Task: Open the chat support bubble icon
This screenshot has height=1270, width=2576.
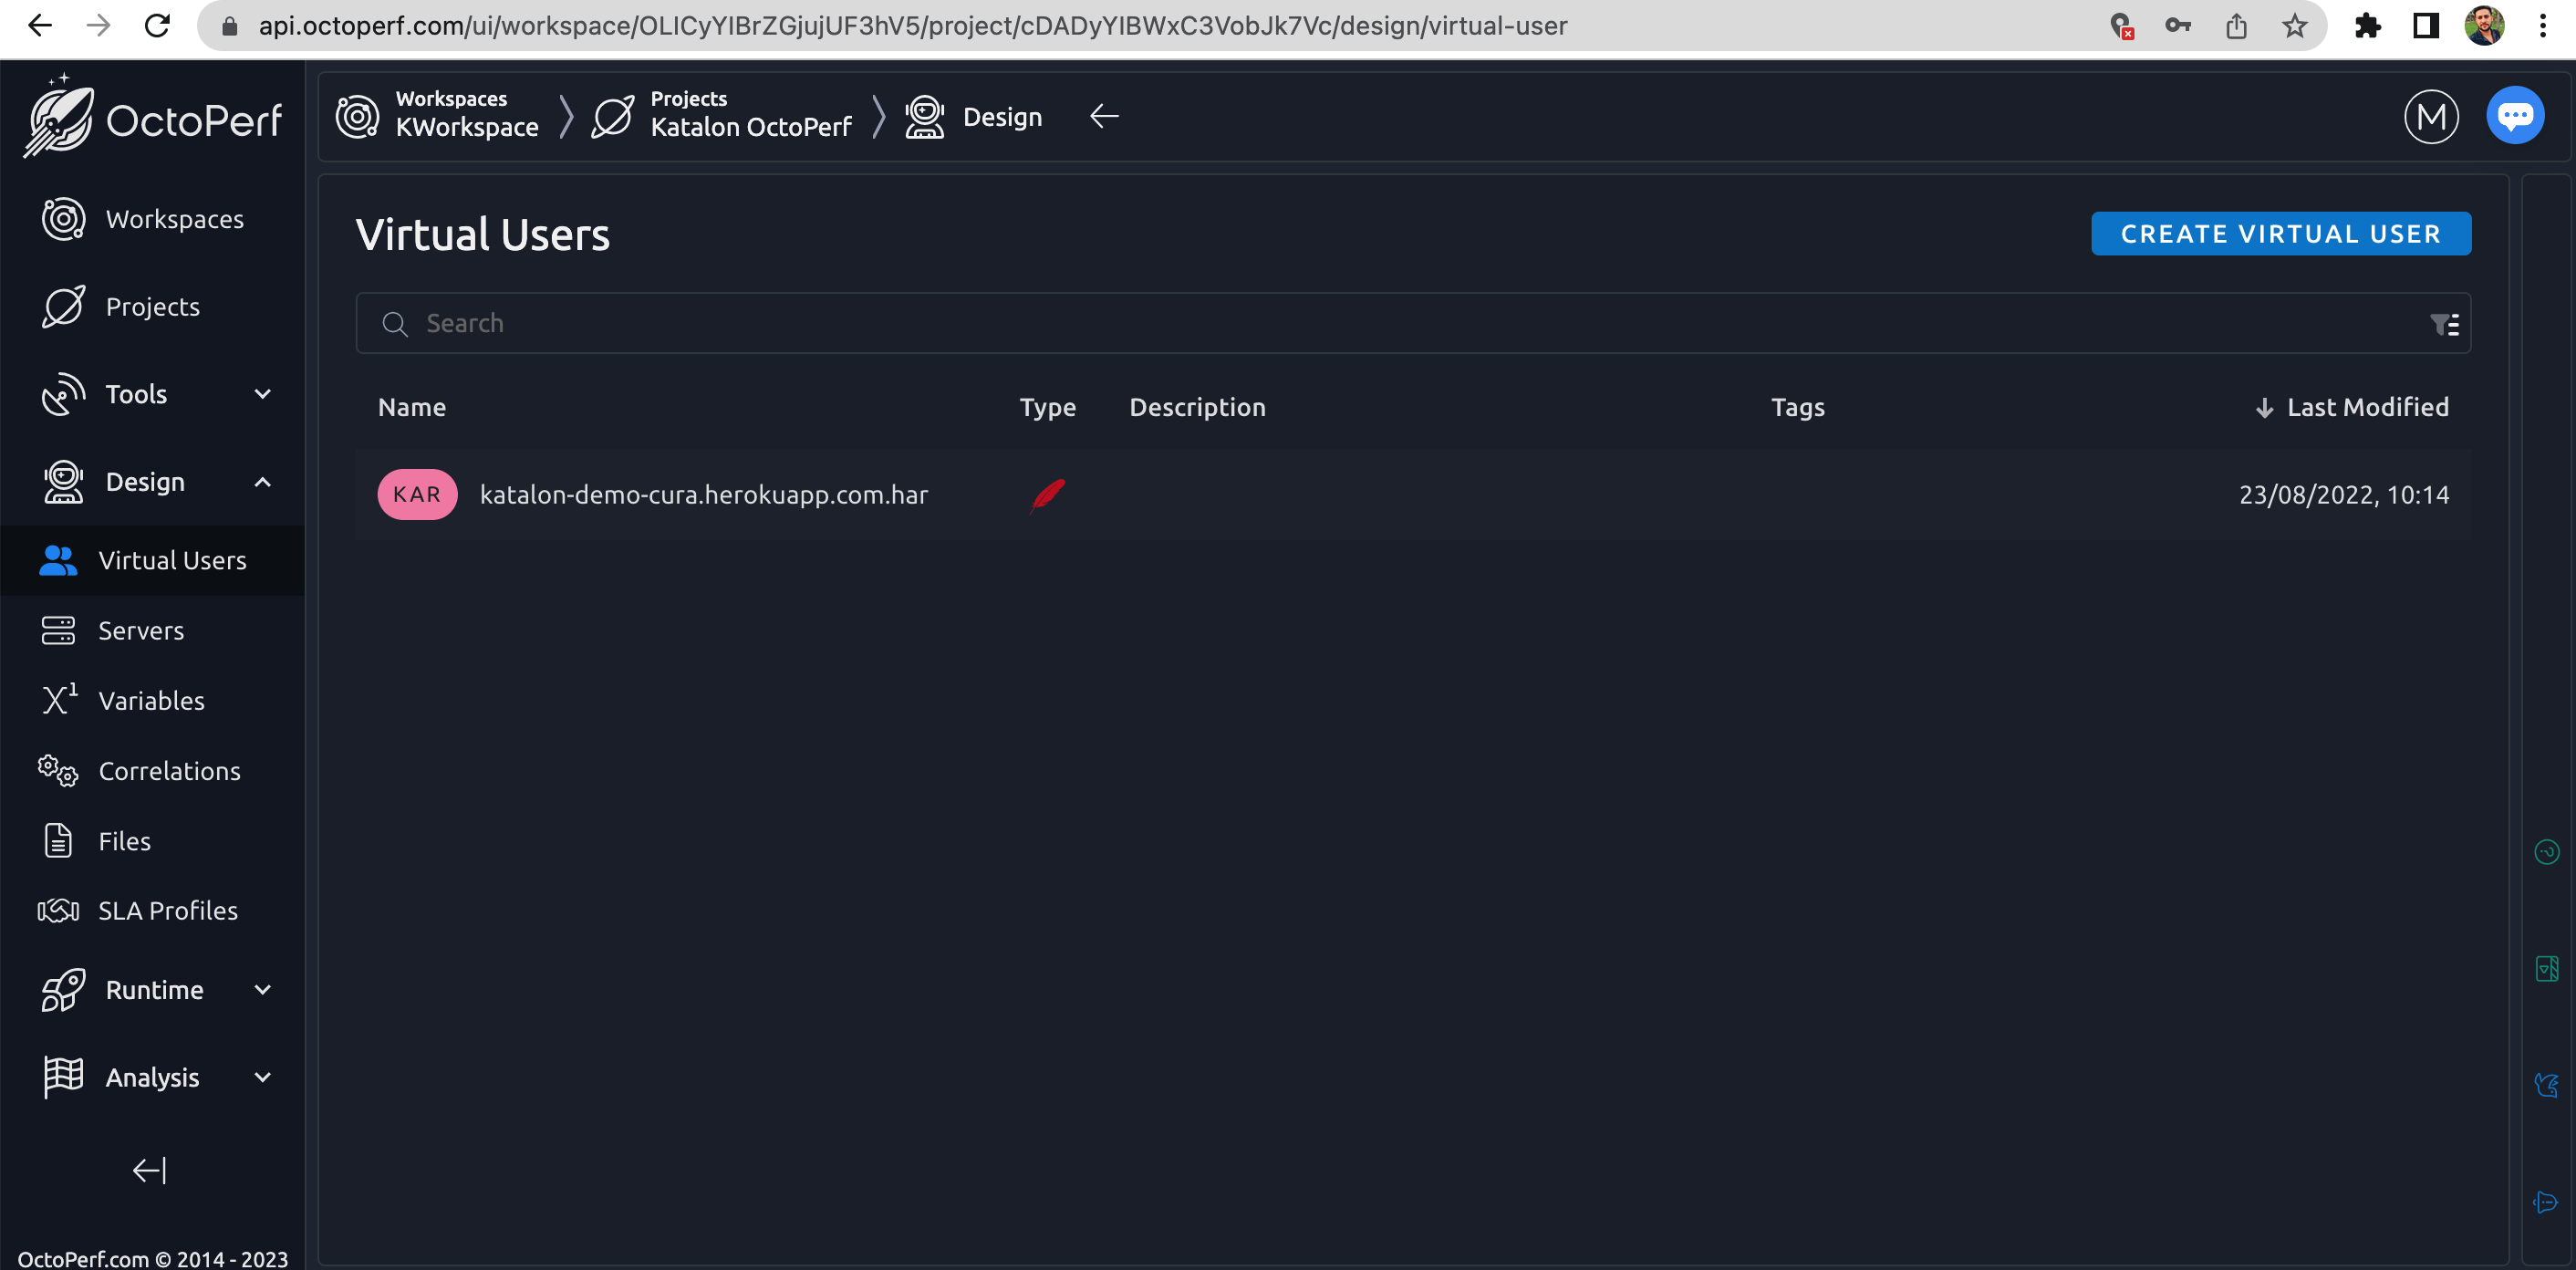Action: coord(2515,114)
